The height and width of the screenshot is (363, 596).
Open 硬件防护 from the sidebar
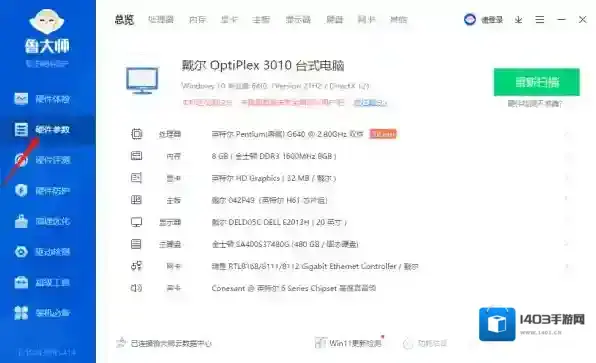[x=42, y=190]
